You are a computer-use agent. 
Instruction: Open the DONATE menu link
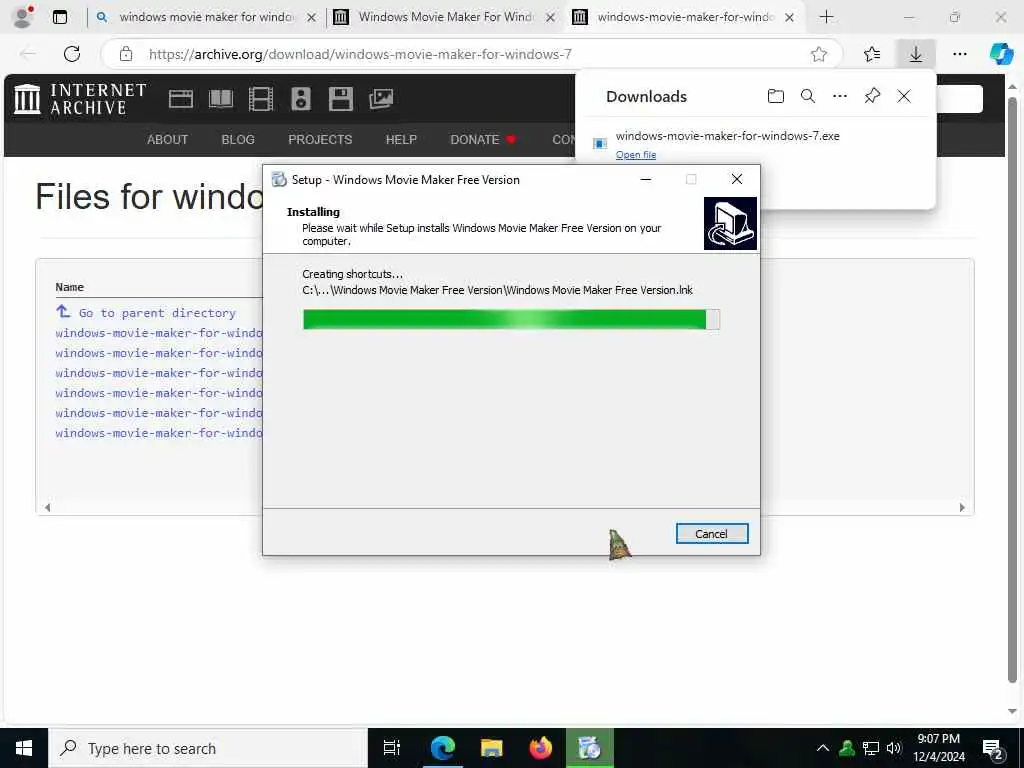coord(483,140)
